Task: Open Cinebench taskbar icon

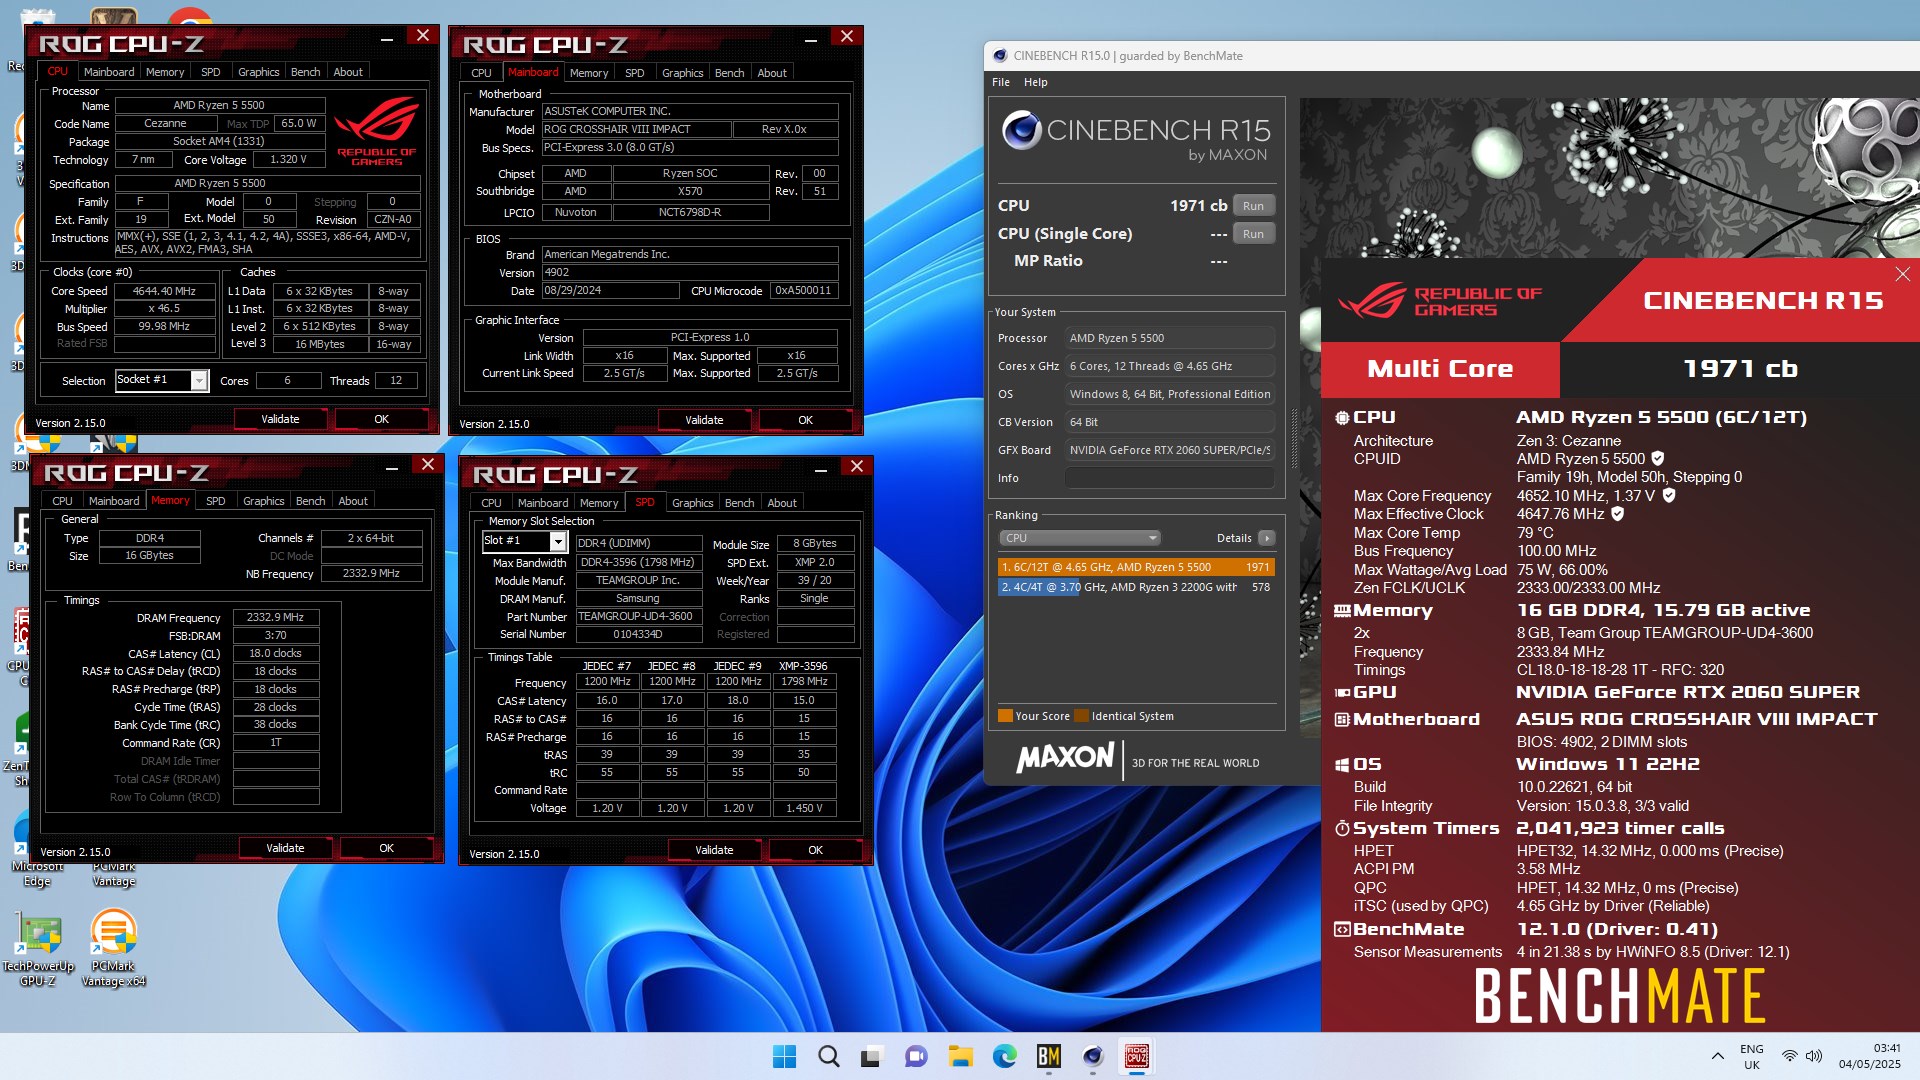Action: (1093, 1056)
